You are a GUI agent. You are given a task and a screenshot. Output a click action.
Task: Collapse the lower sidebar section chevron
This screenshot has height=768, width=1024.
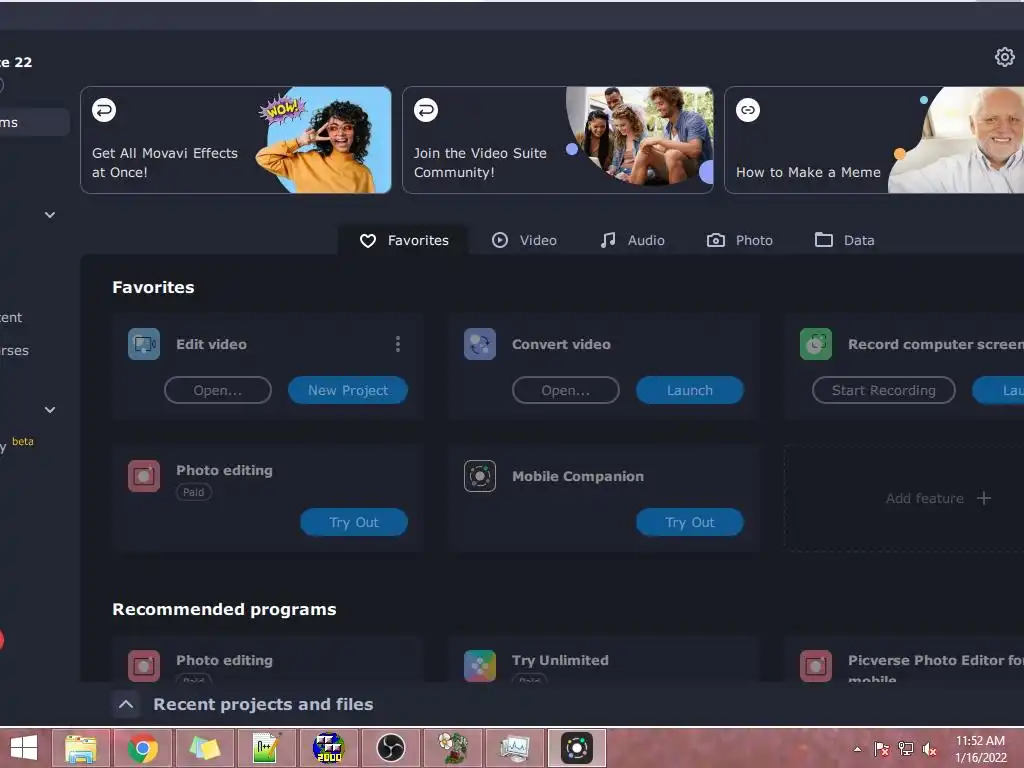(50, 409)
